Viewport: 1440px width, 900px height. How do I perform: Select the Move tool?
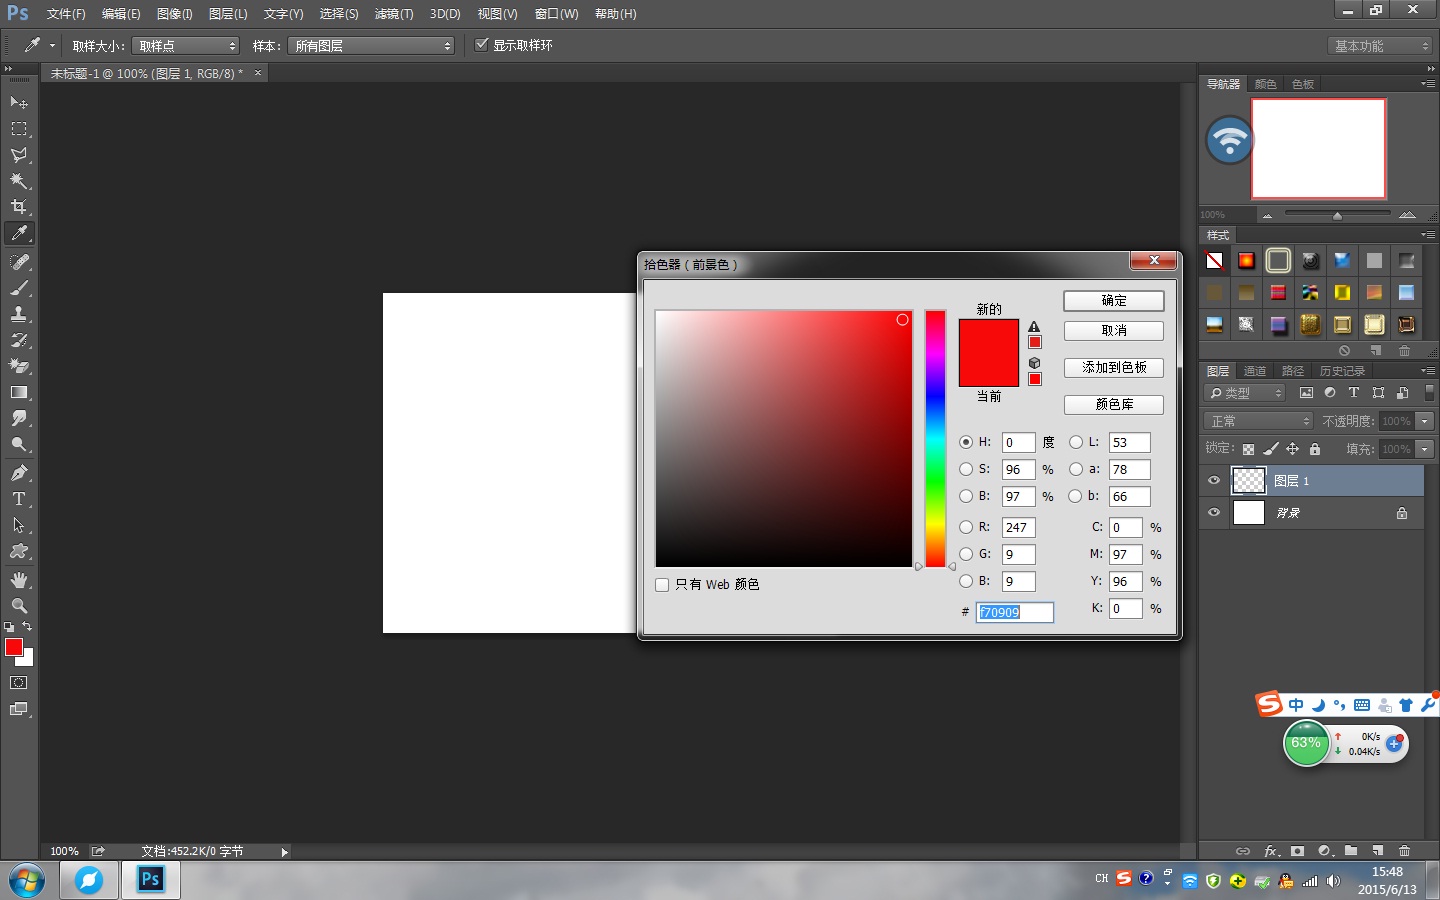[19, 103]
